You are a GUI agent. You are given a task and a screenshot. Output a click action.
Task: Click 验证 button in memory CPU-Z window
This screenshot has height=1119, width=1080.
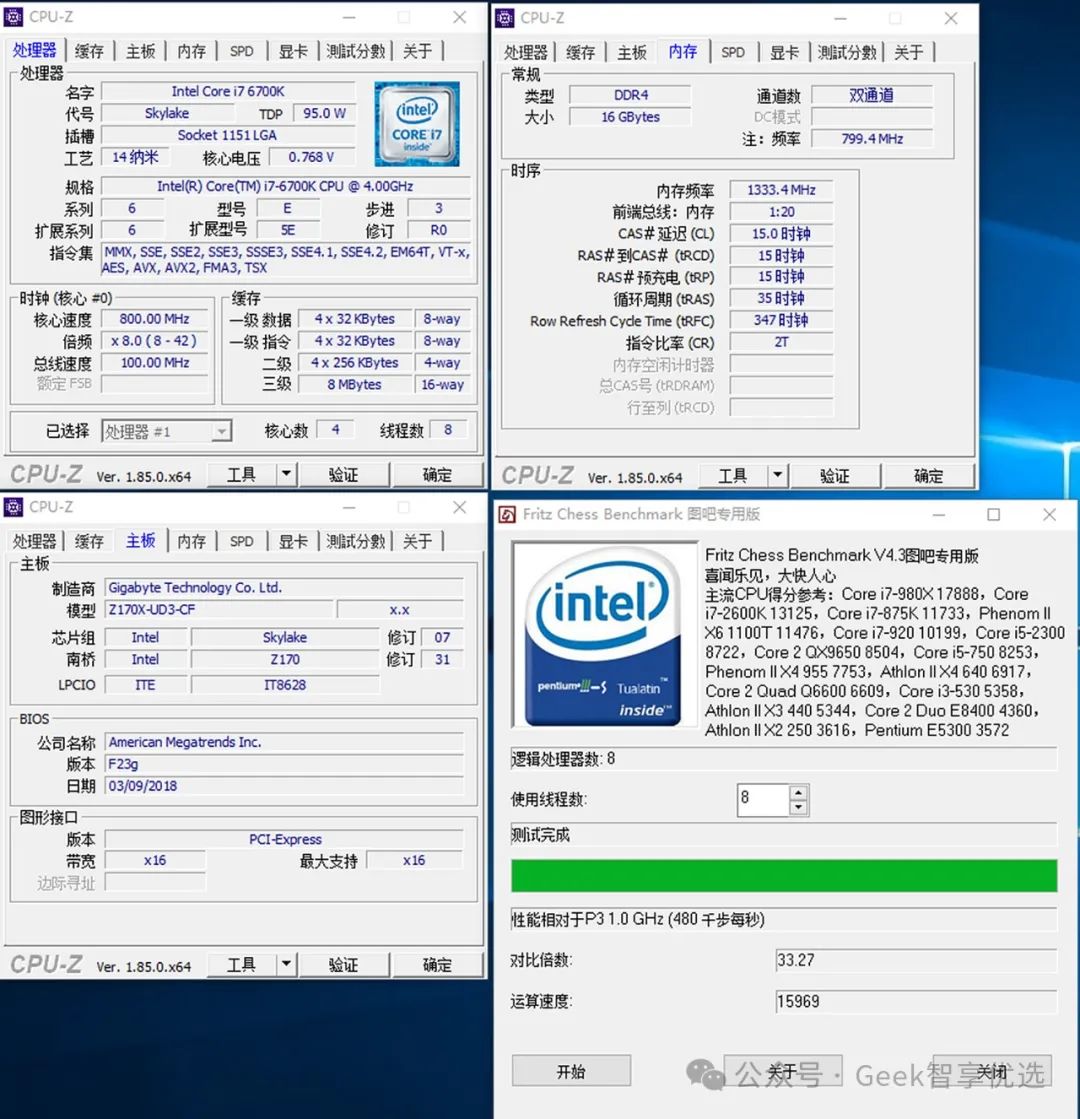click(834, 476)
